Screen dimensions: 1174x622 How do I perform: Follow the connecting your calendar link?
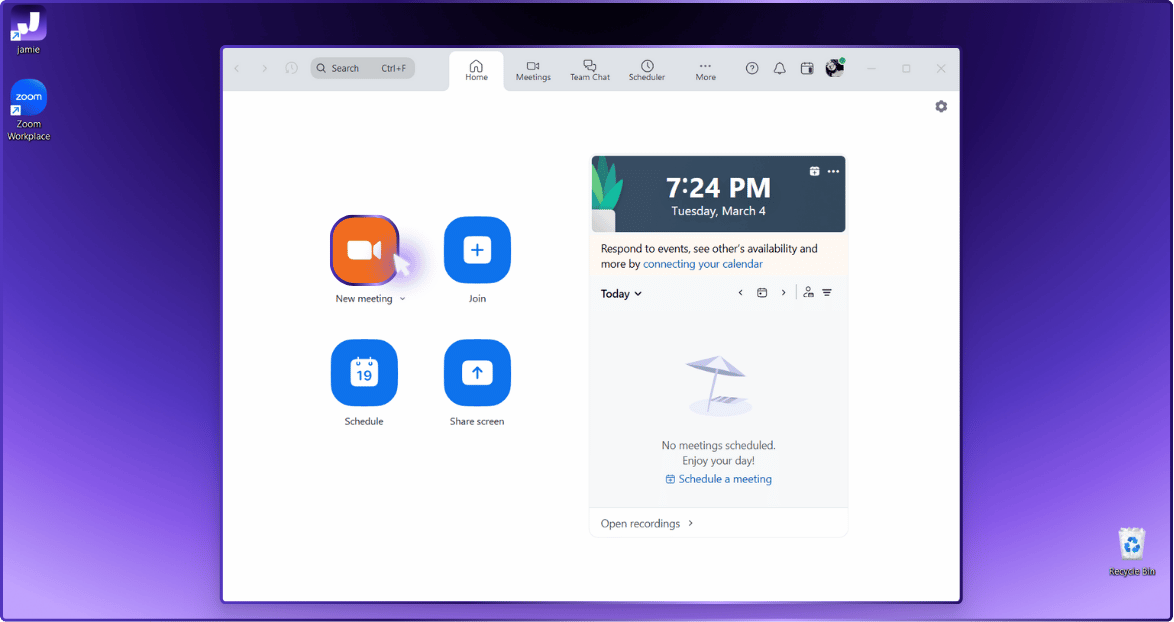click(703, 264)
